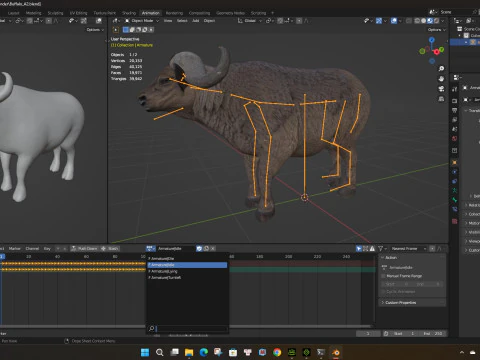Switch perspective/orthographic grid icon
Viewport: 480px width, 360px height.
point(441,99)
